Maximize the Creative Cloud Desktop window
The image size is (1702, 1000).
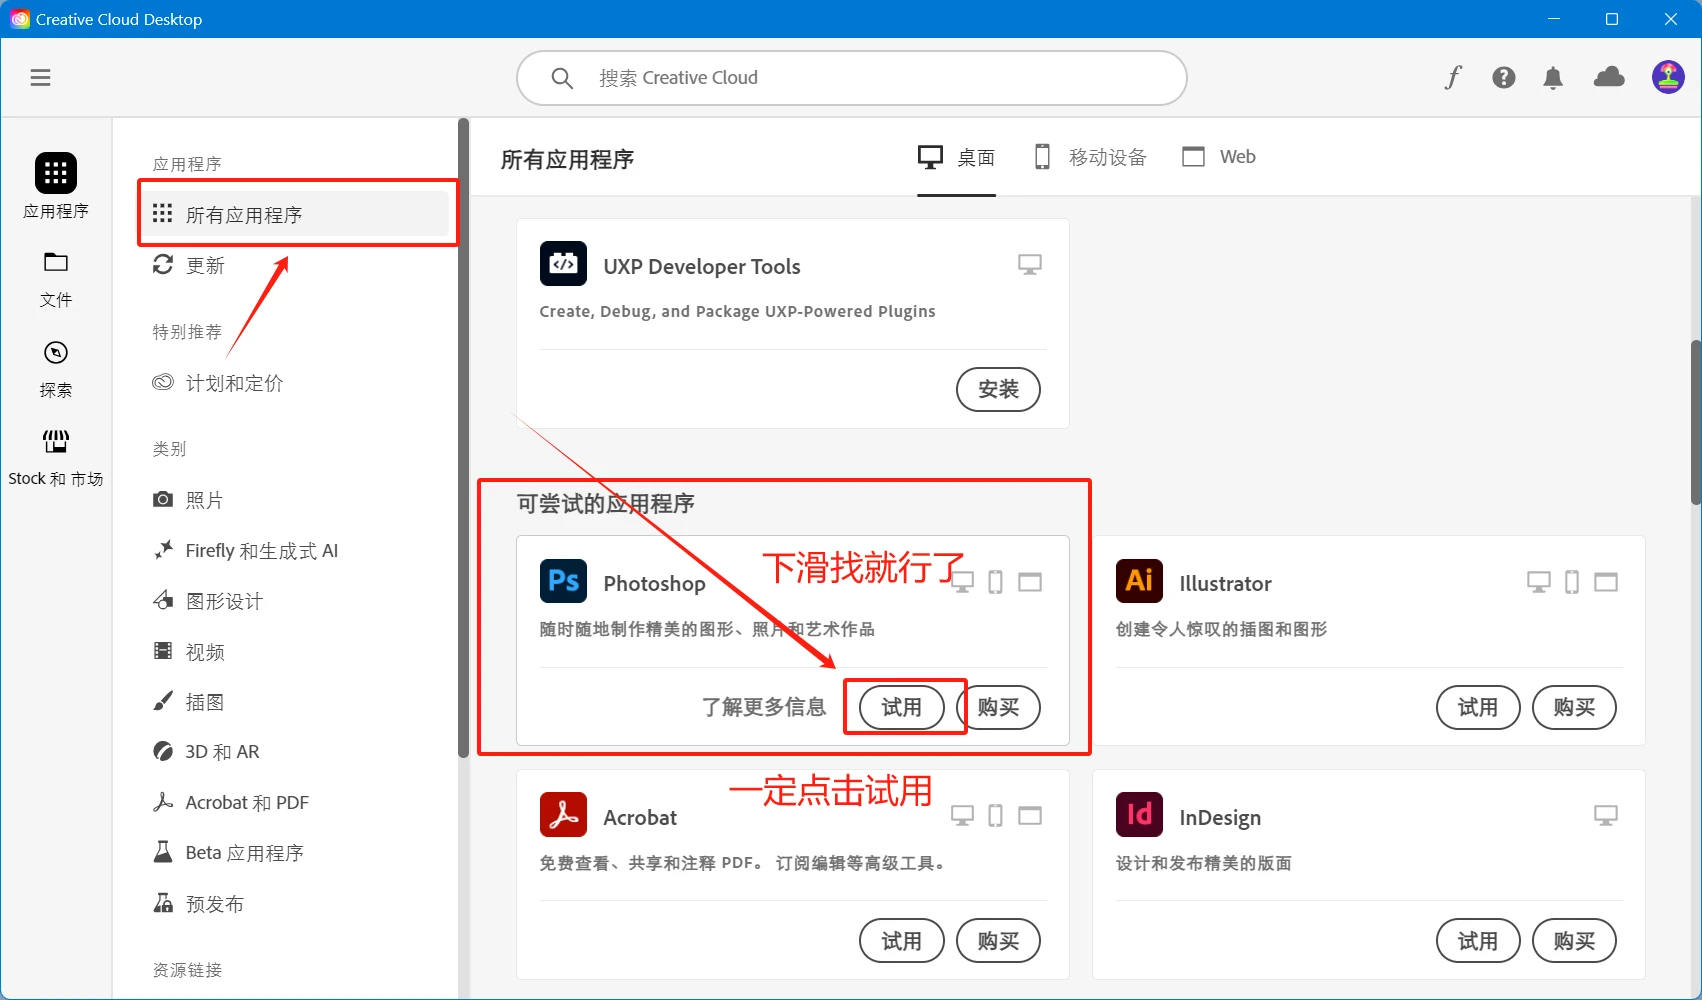[1612, 19]
